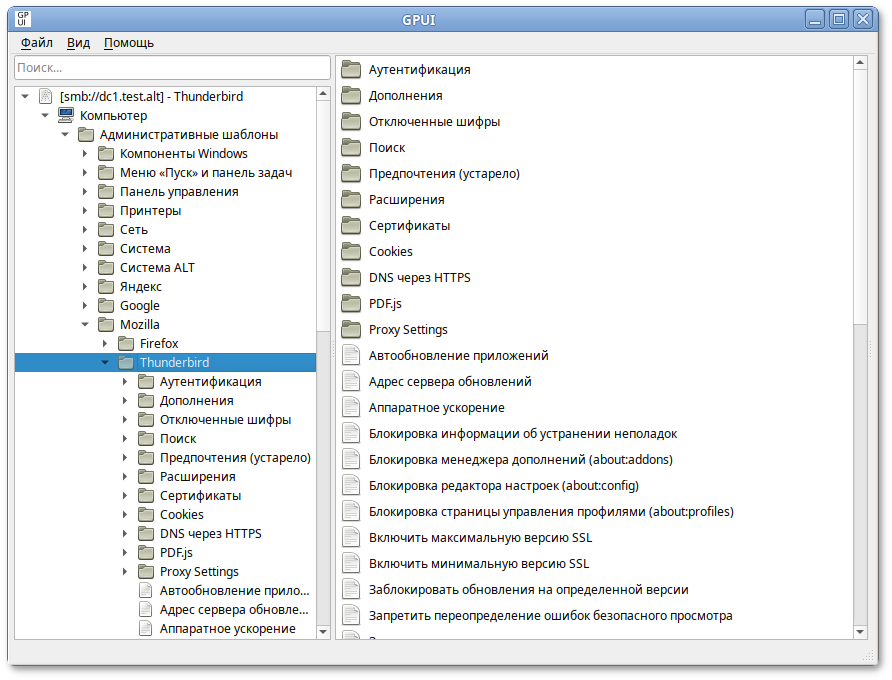The height and width of the screenshot is (680, 892).
Task: Expand the Firefox tree node
Action: pyautogui.click(x=105, y=343)
